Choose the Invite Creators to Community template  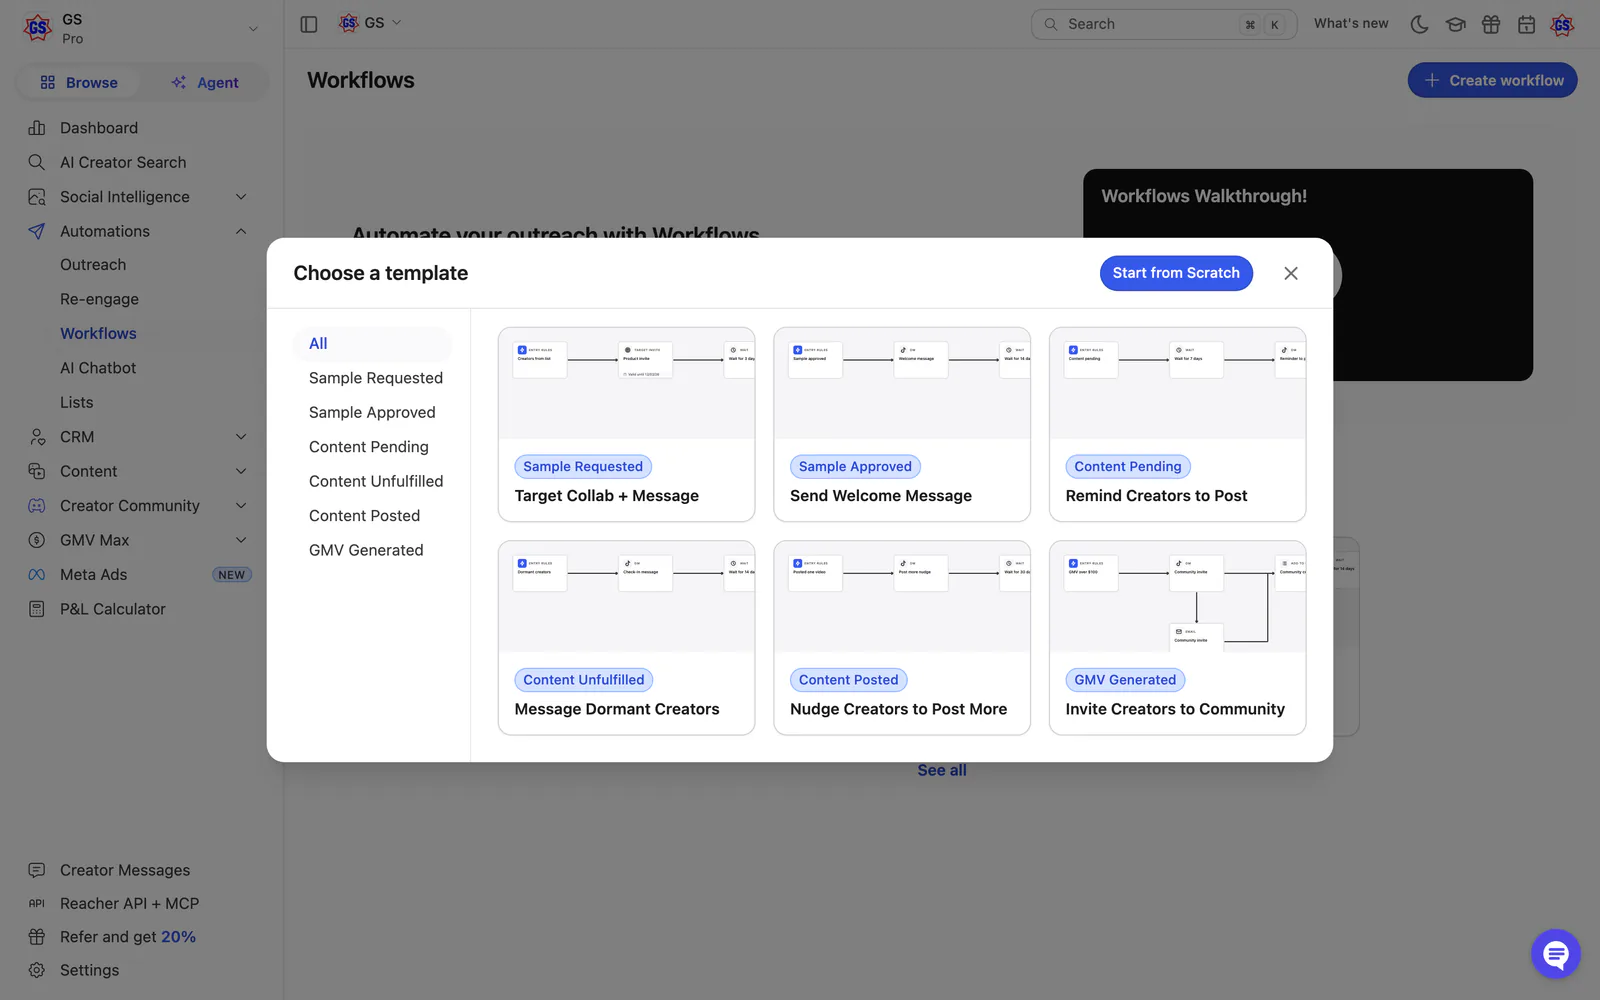coord(1177,638)
